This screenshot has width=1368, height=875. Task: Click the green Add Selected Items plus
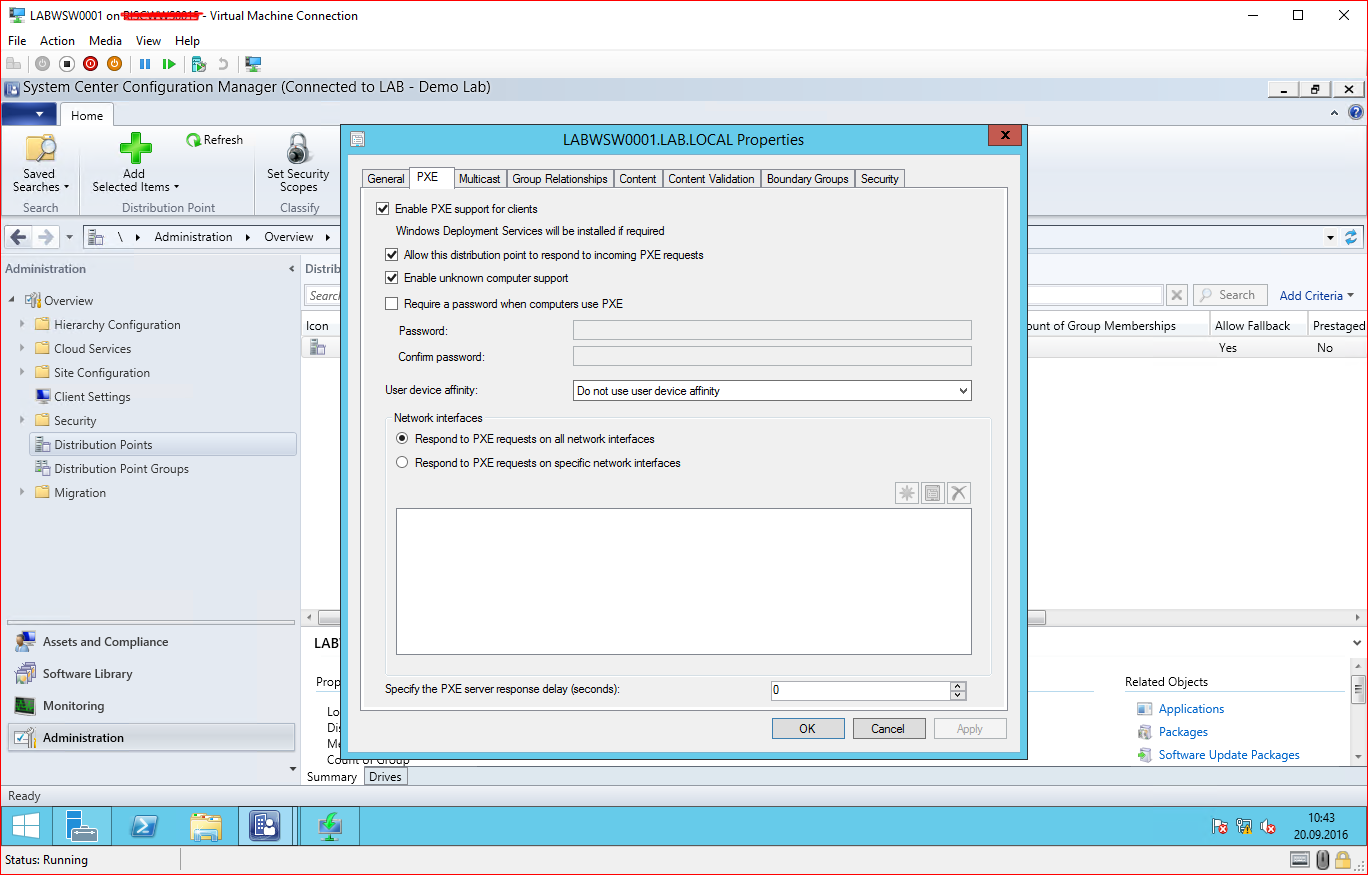click(135, 149)
